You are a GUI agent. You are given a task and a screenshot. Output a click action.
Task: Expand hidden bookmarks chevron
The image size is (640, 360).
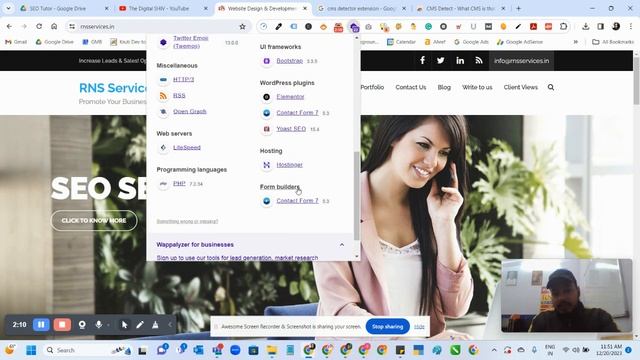coord(576,42)
